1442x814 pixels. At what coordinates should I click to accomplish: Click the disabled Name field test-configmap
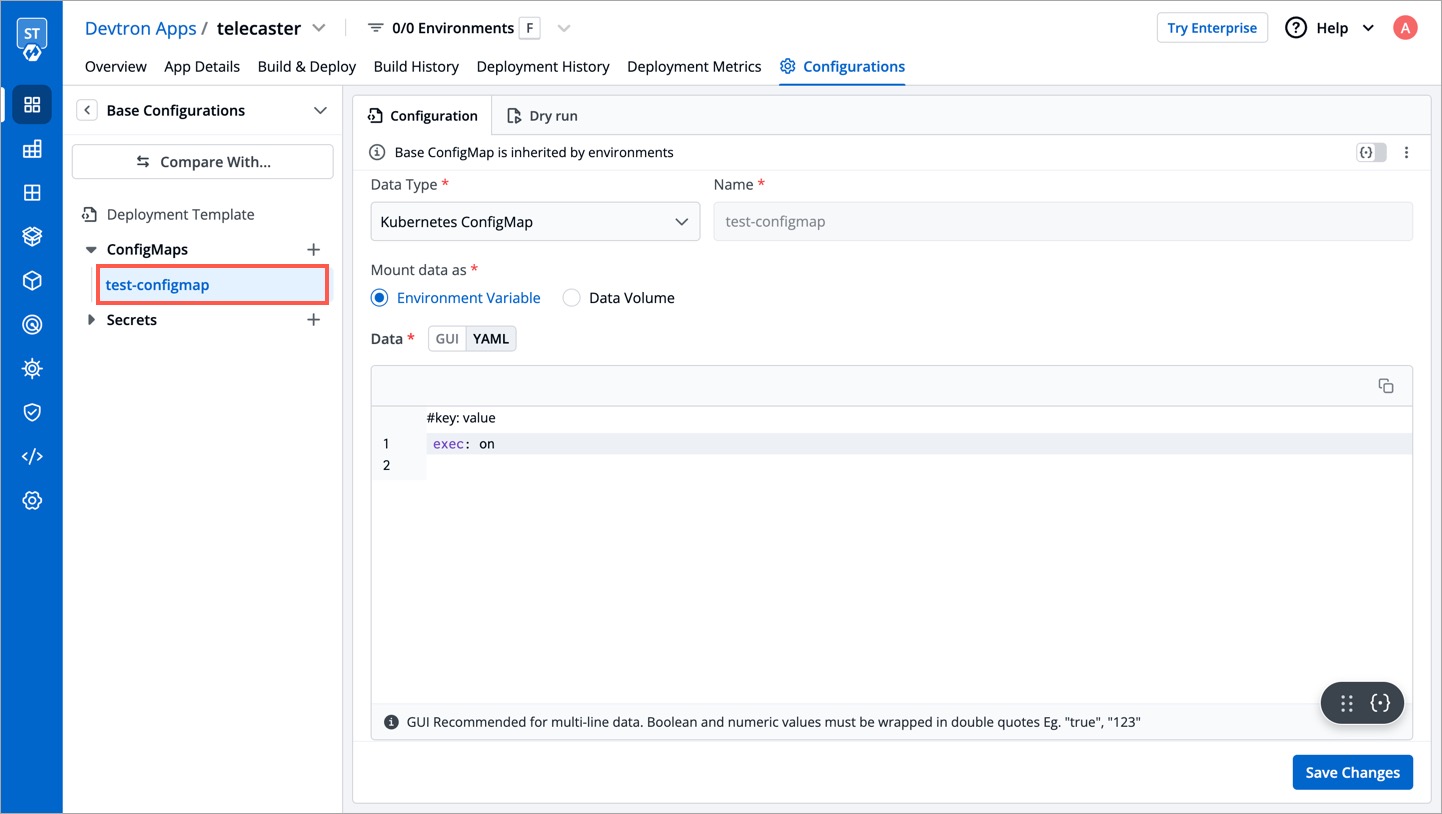[x=1062, y=222]
